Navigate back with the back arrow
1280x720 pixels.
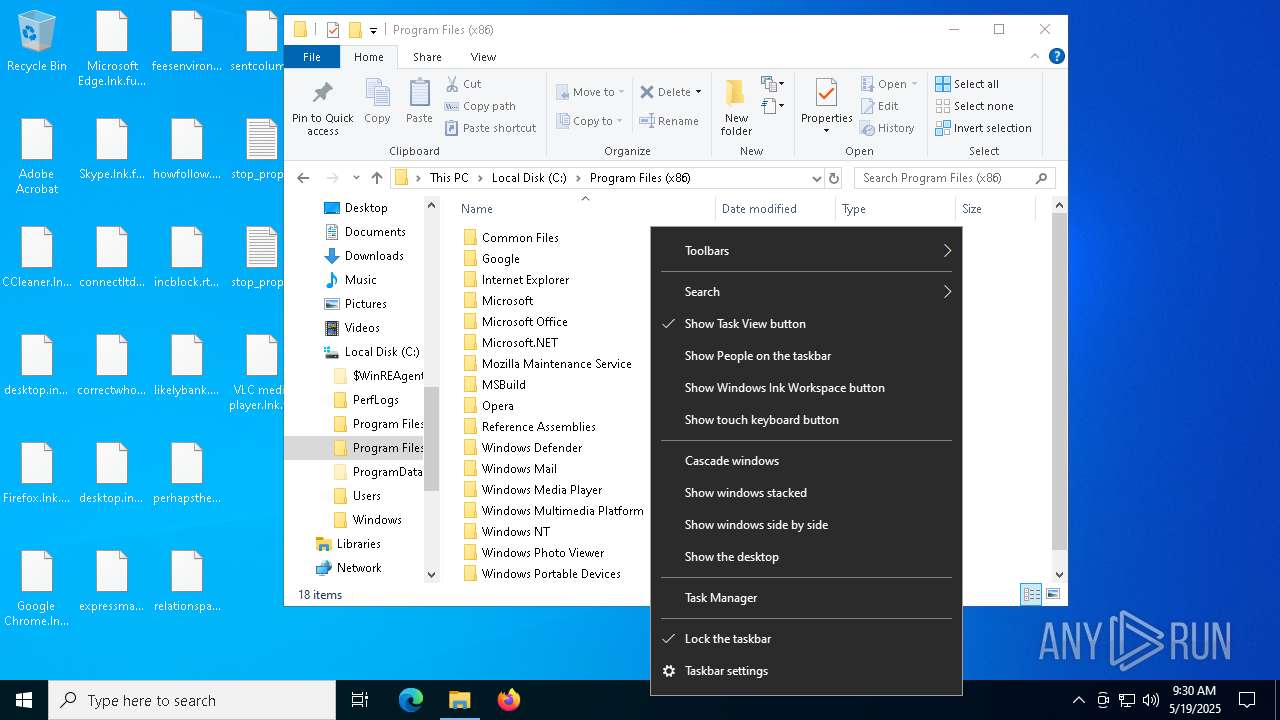click(x=304, y=178)
